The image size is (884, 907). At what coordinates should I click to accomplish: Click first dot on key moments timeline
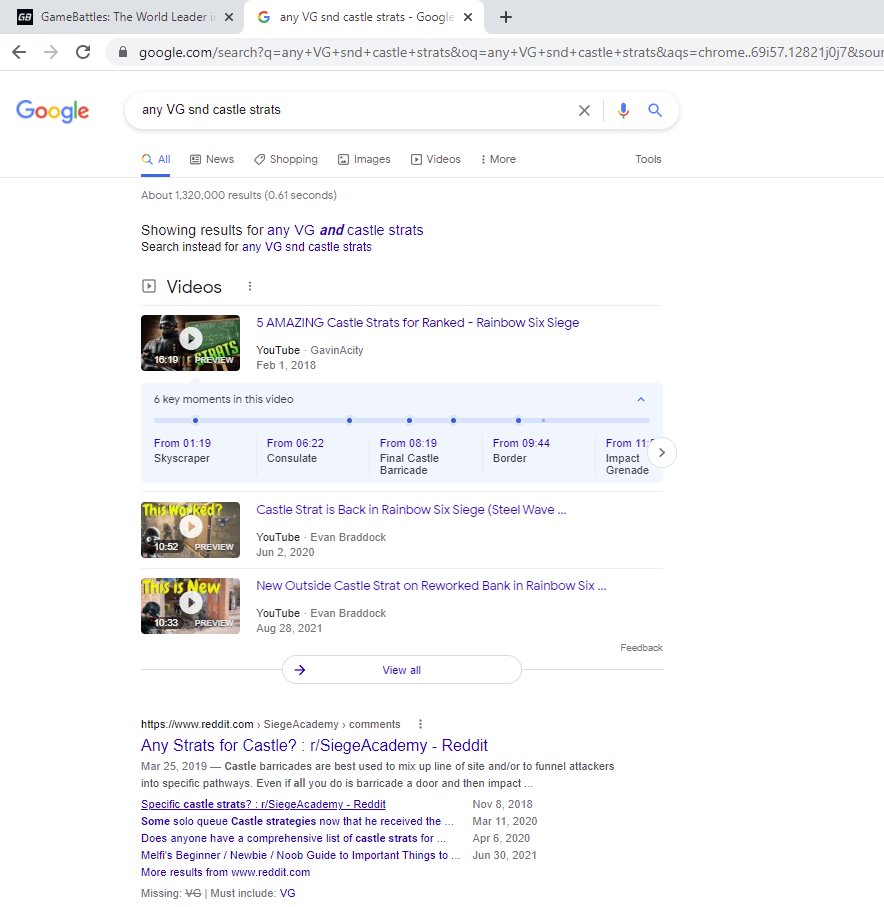point(196,421)
